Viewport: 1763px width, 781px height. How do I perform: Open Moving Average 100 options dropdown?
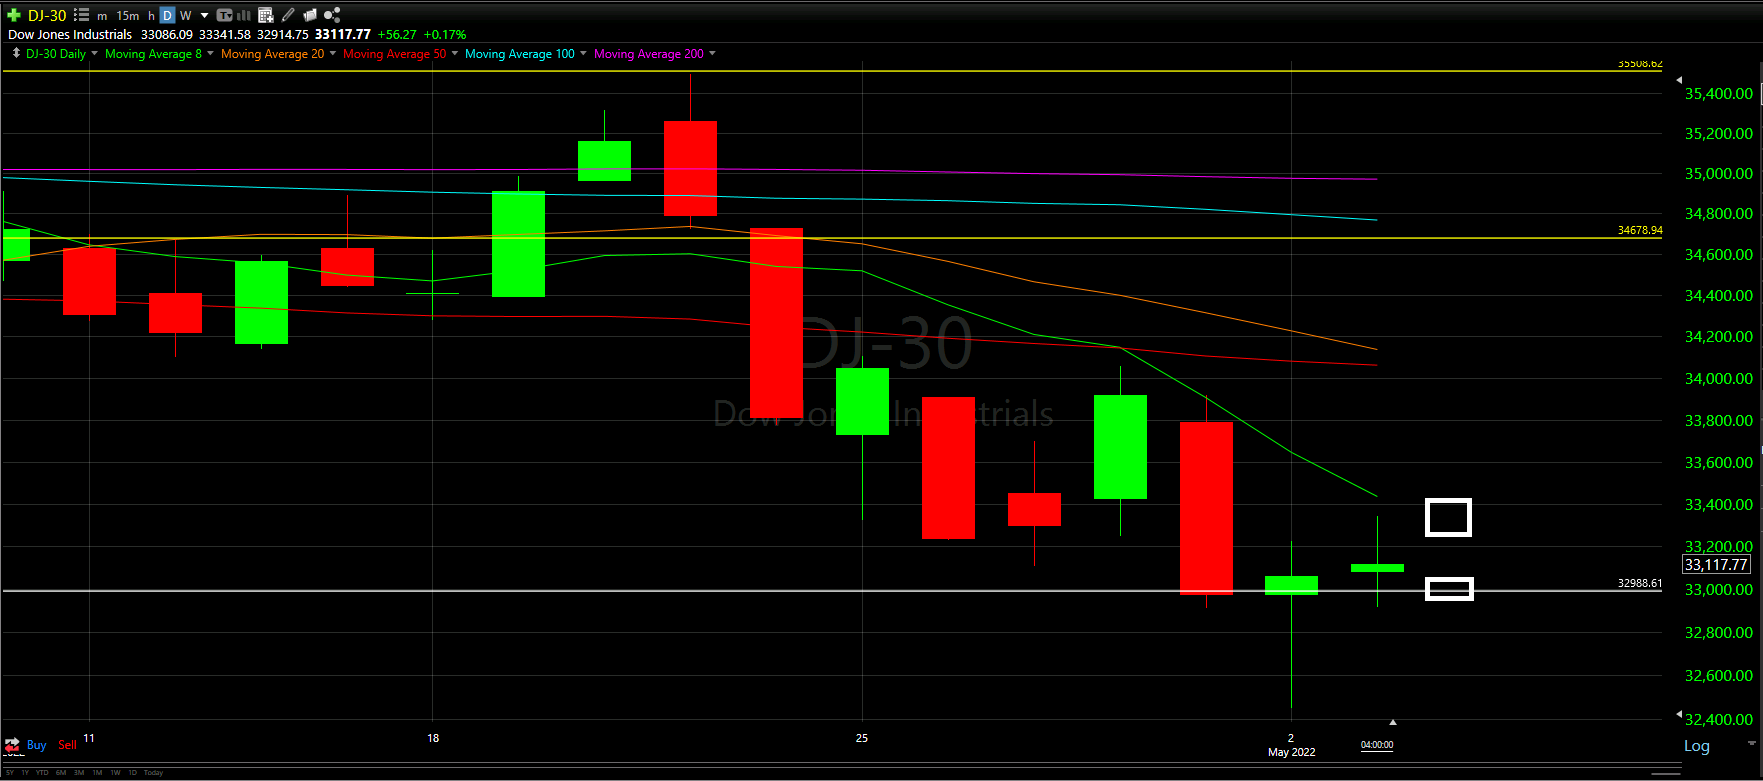point(583,53)
